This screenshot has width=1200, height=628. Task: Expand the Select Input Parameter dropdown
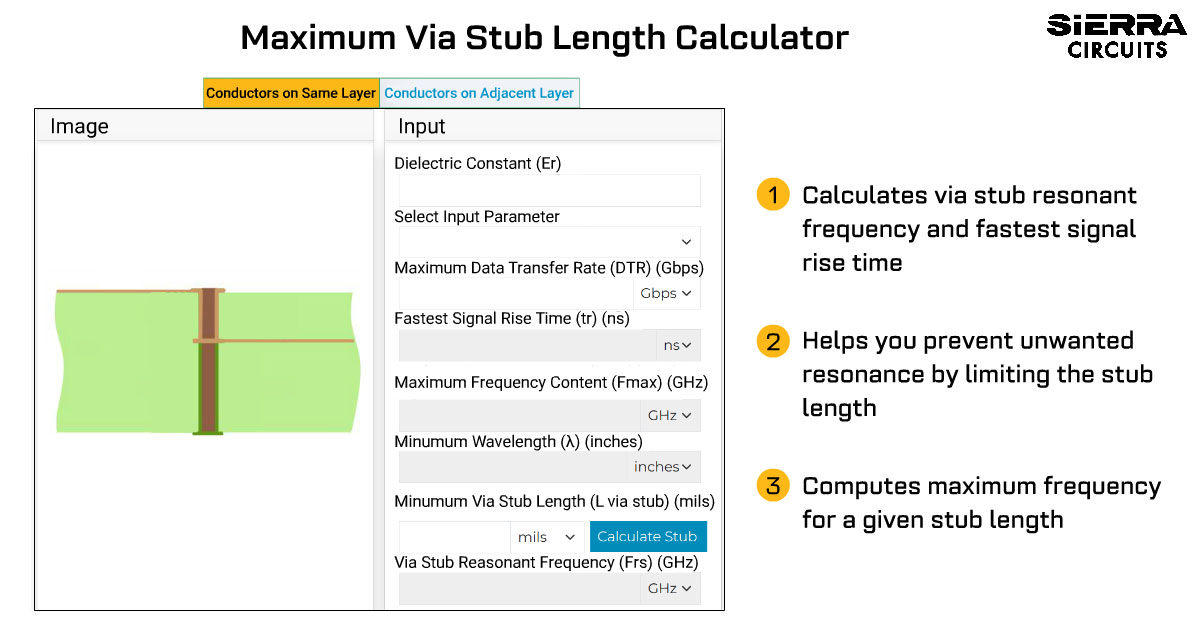(549, 242)
